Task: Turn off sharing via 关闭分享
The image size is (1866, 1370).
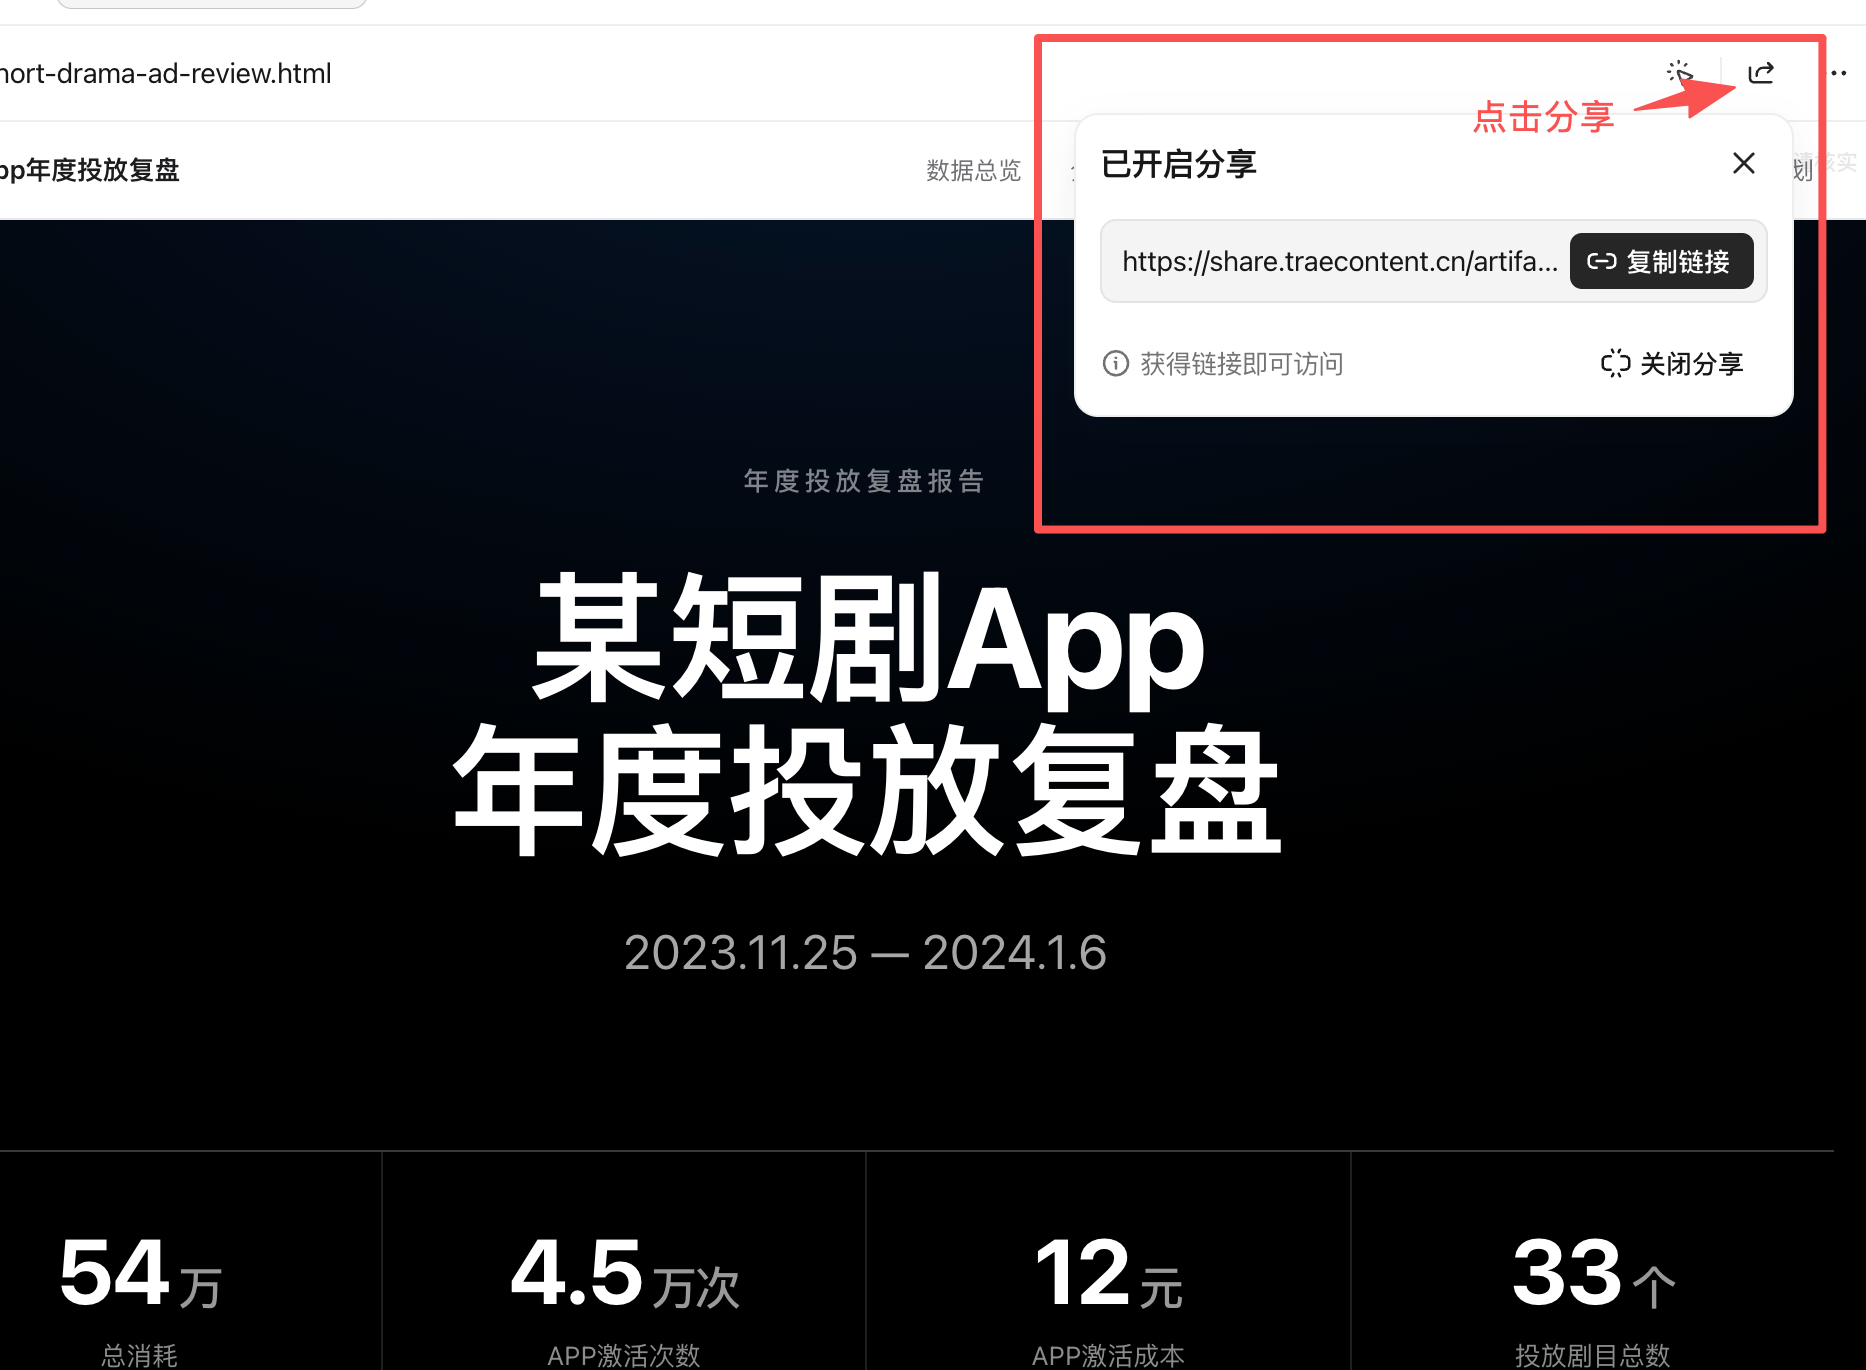Action: (1672, 363)
